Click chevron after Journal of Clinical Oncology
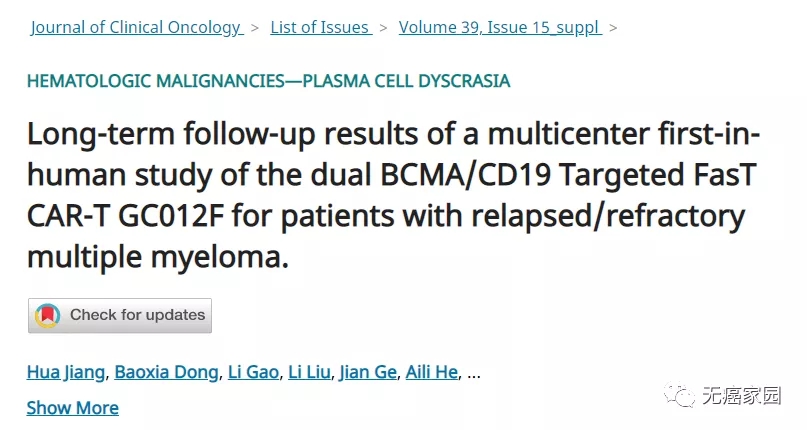The image size is (807, 430). click(x=256, y=28)
